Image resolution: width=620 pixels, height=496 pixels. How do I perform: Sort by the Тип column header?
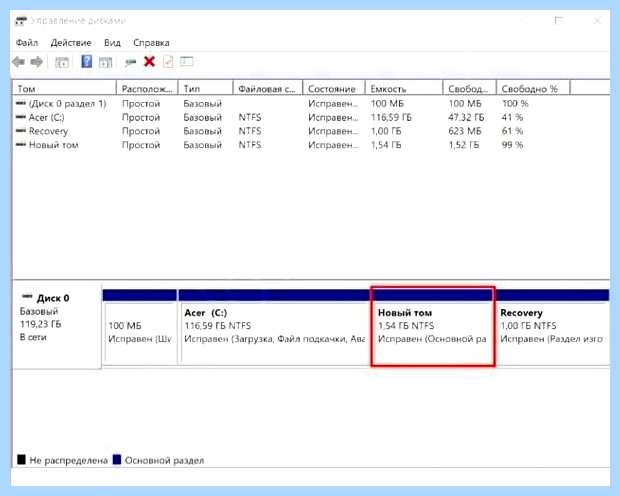[x=206, y=89]
